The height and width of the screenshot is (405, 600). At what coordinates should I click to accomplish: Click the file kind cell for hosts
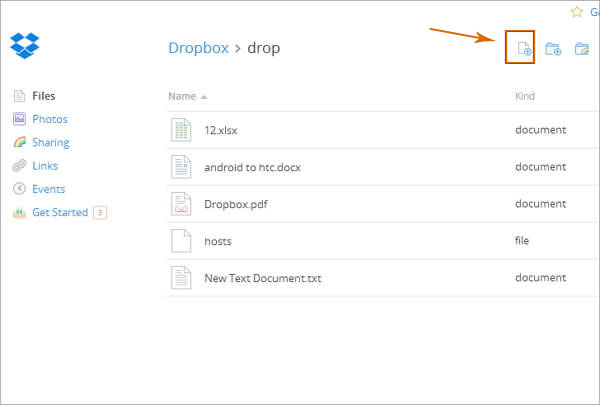click(x=522, y=240)
